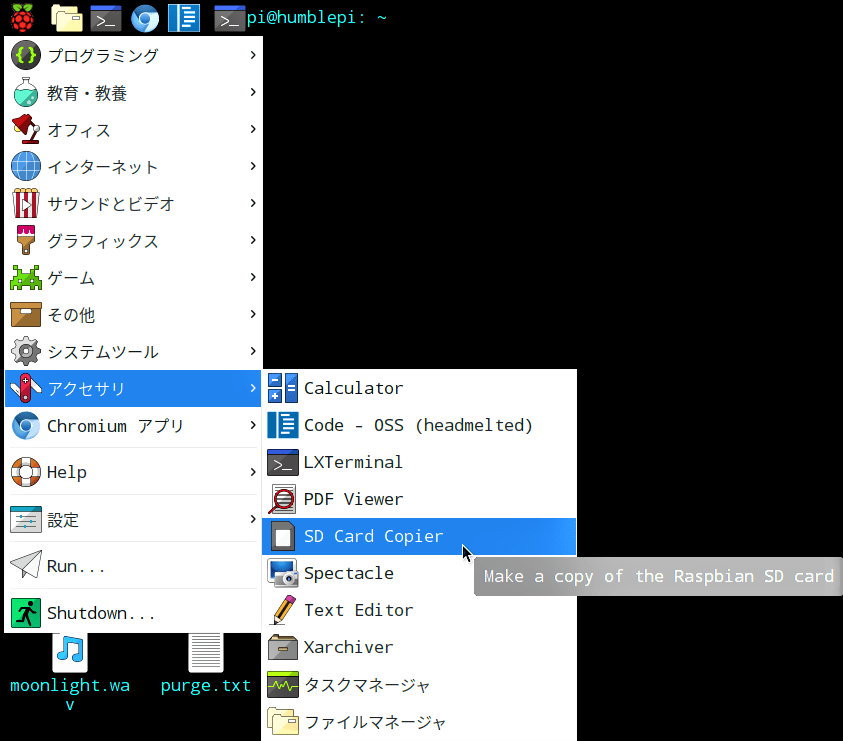The width and height of the screenshot is (843, 741).
Task: Open the Raspberry Pi main menu
Action: point(22,17)
